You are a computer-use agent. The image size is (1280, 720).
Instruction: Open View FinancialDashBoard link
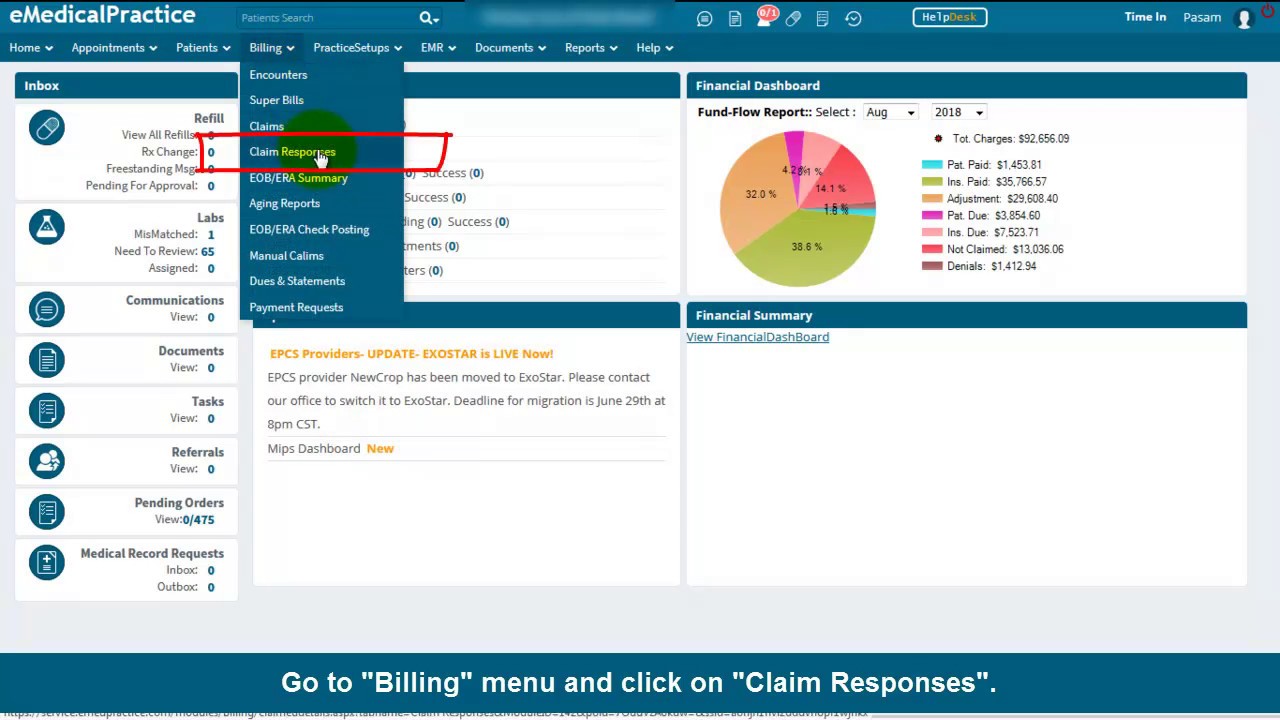[x=757, y=337]
